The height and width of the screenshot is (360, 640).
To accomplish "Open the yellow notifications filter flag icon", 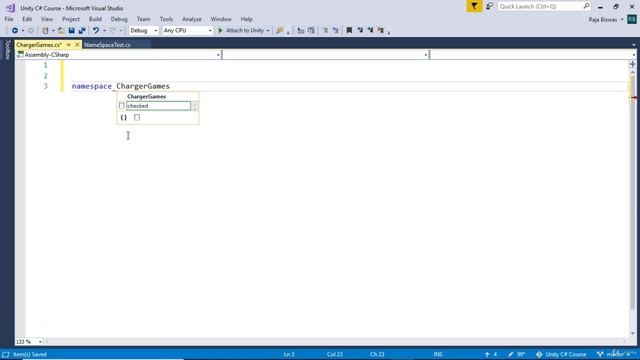I will [x=474, y=6].
